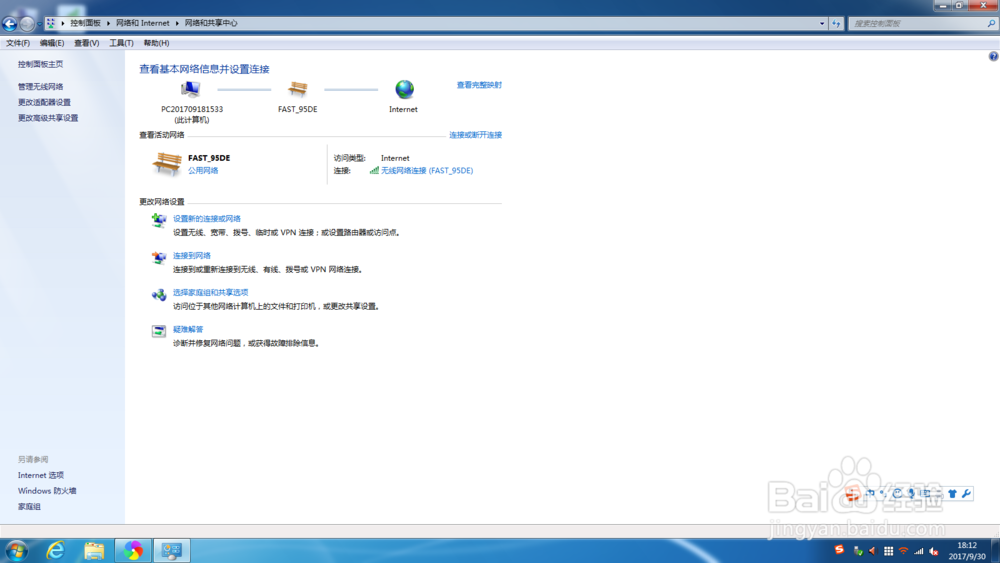Screen dimensions: 1000x563
Task: Open the orange Wi-Fi tray icon
Action: [x=903, y=551]
